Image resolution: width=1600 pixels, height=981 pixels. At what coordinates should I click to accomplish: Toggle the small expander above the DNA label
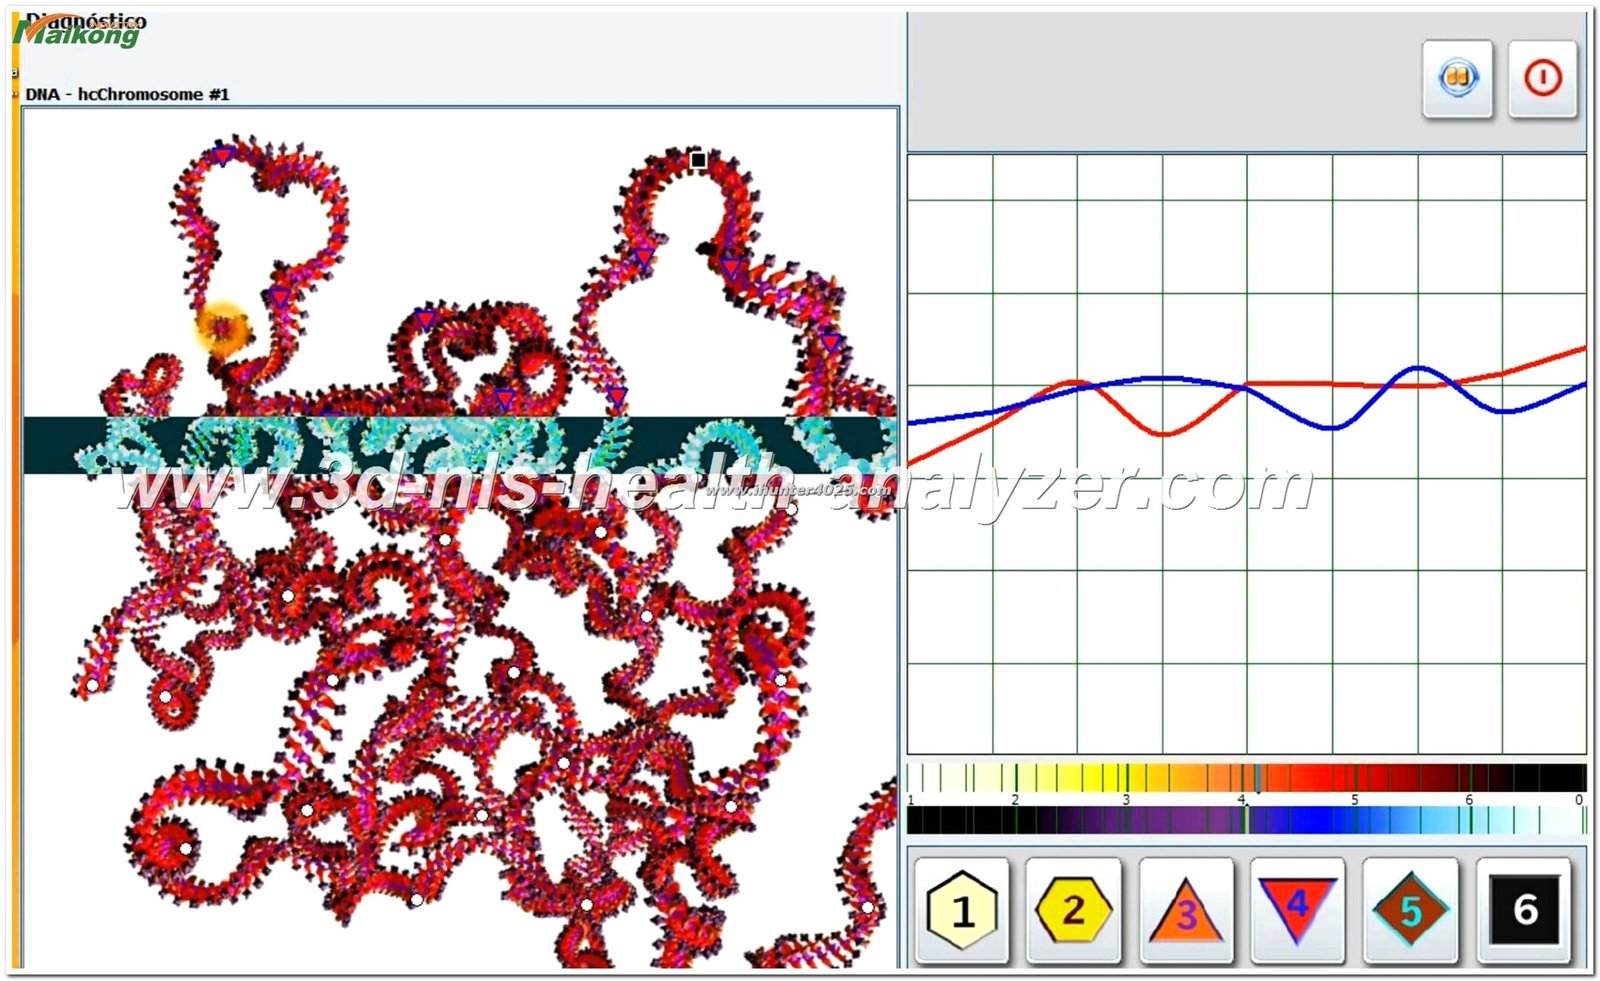tap(15, 72)
